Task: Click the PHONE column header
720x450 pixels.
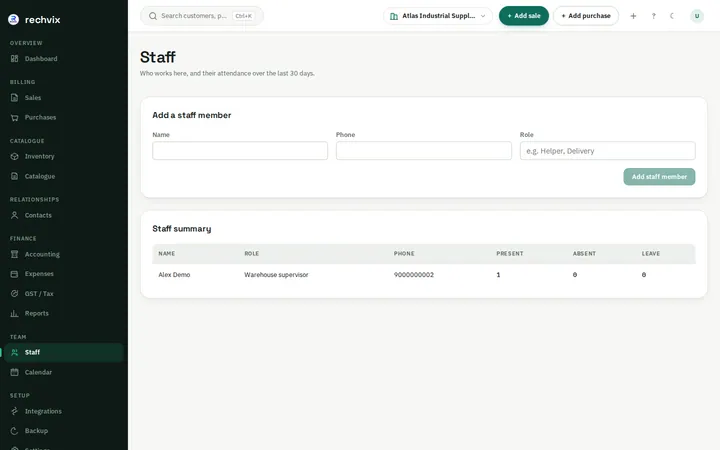Action: coord(404,253)
